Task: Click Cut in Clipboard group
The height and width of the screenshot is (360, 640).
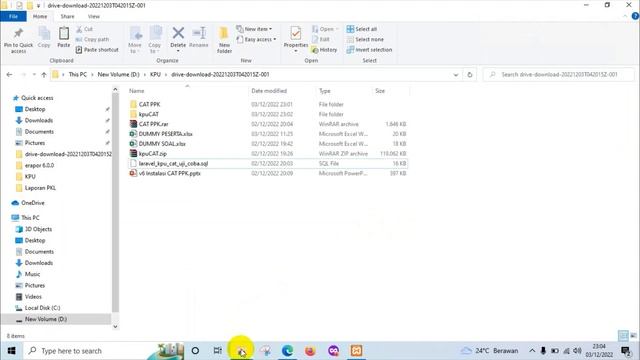Action: [84, 29]
